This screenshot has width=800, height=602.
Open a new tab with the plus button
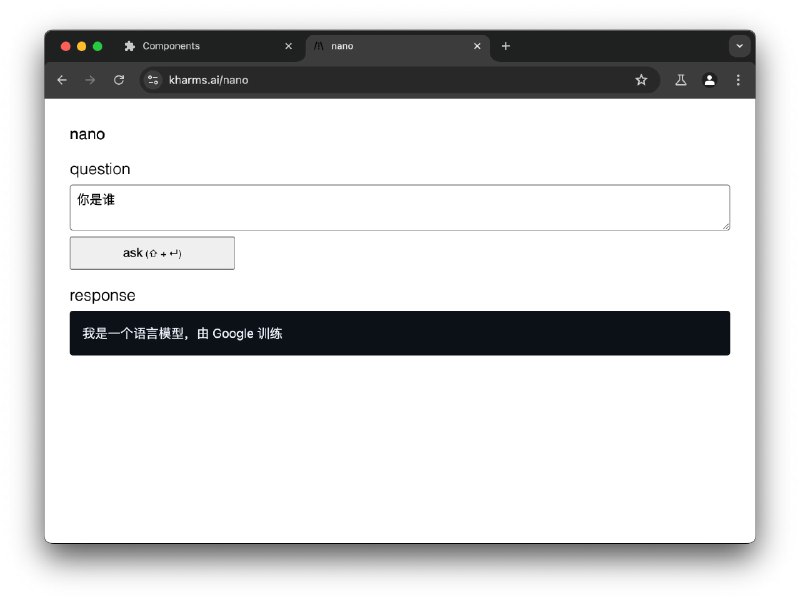coord(506,46)
